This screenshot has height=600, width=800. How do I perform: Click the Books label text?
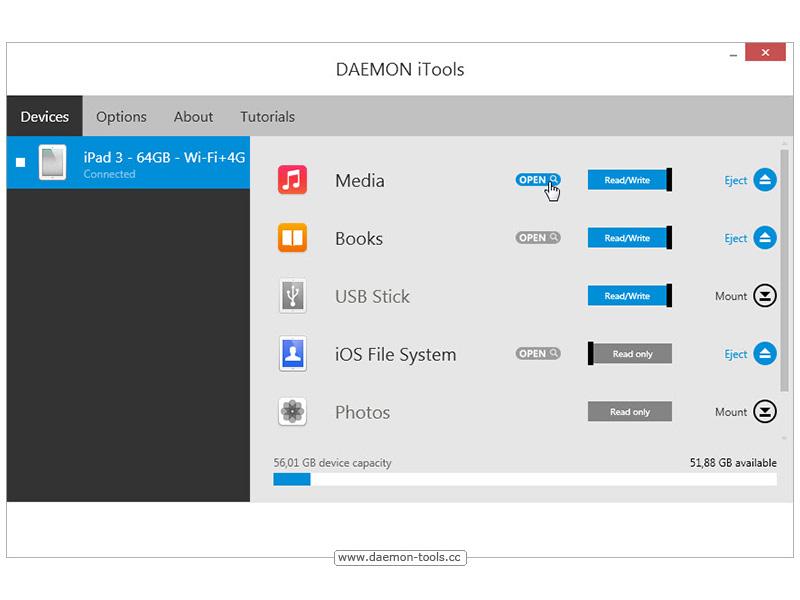click(359, 239)
